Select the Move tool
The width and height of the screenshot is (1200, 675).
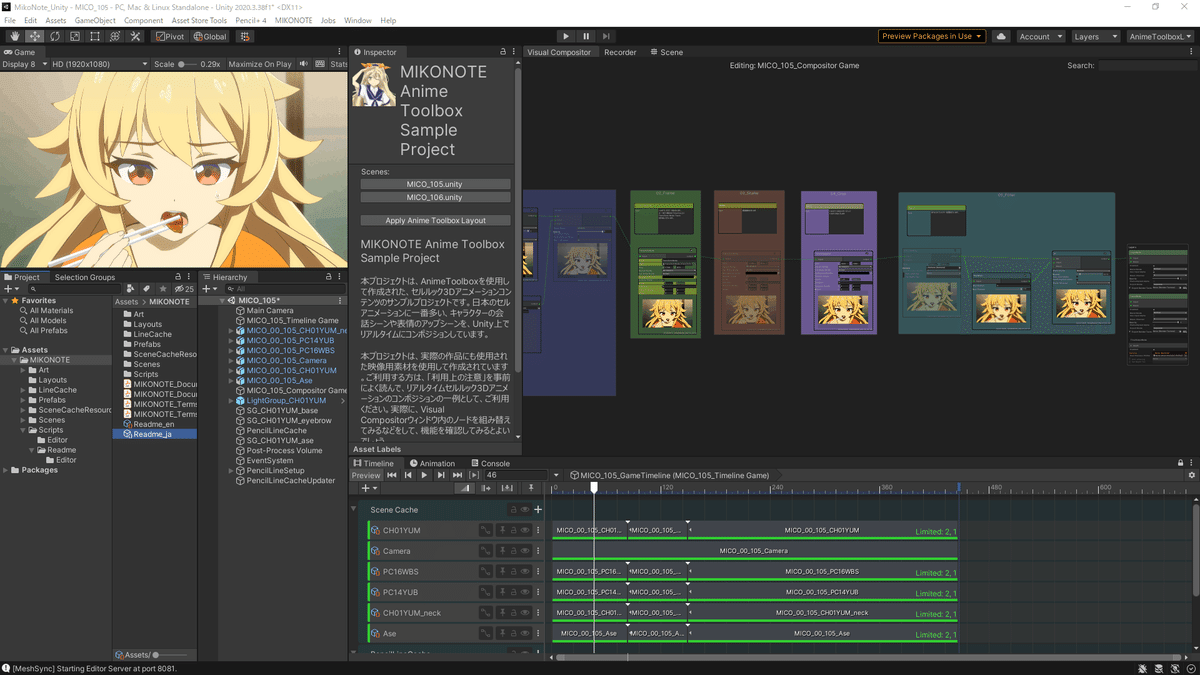[x=34, y=36]
